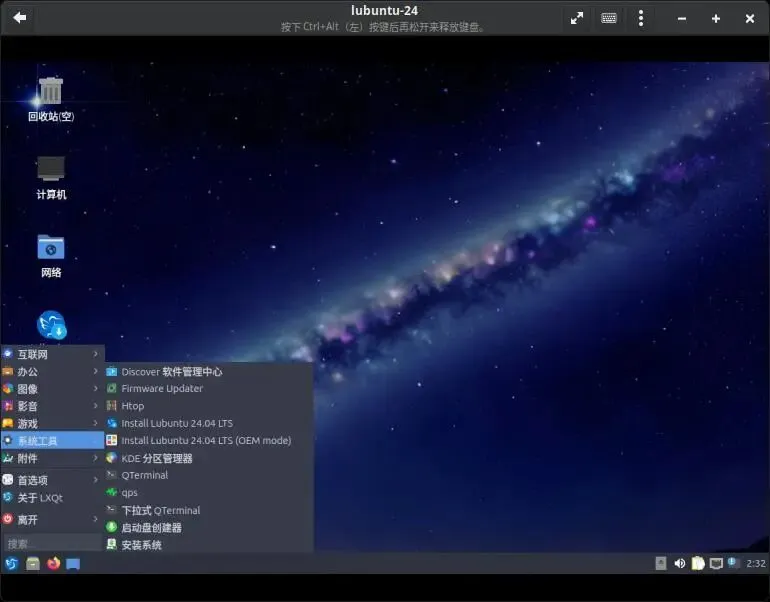
Task: Expand the 图像 (Graphics) submenu arrow
Action: click(95, 388)
